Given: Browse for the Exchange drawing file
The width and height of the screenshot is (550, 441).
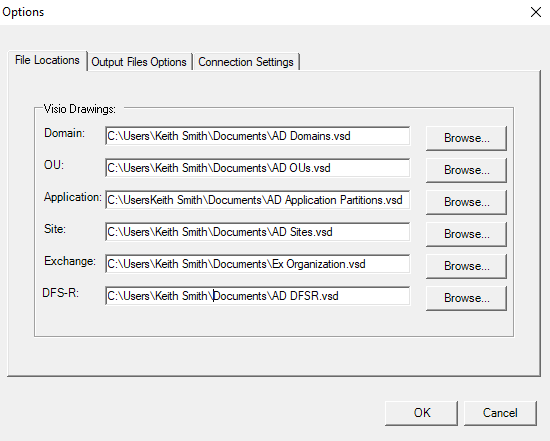Looking at the screenshot, I should 467,266.
